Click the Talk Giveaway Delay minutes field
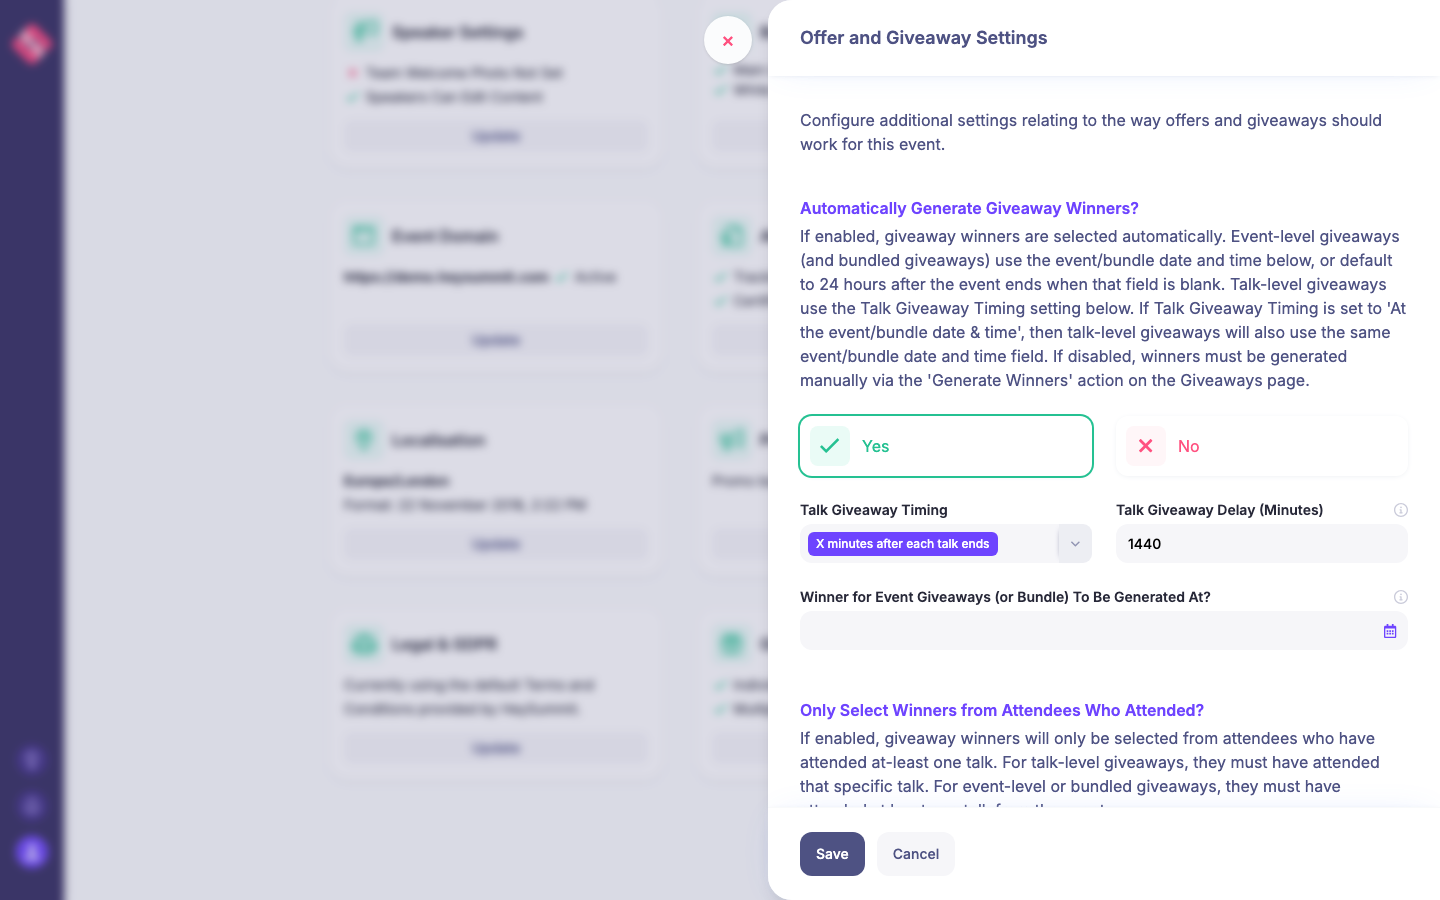1440x900 pixels. [x=1261, y=544]
